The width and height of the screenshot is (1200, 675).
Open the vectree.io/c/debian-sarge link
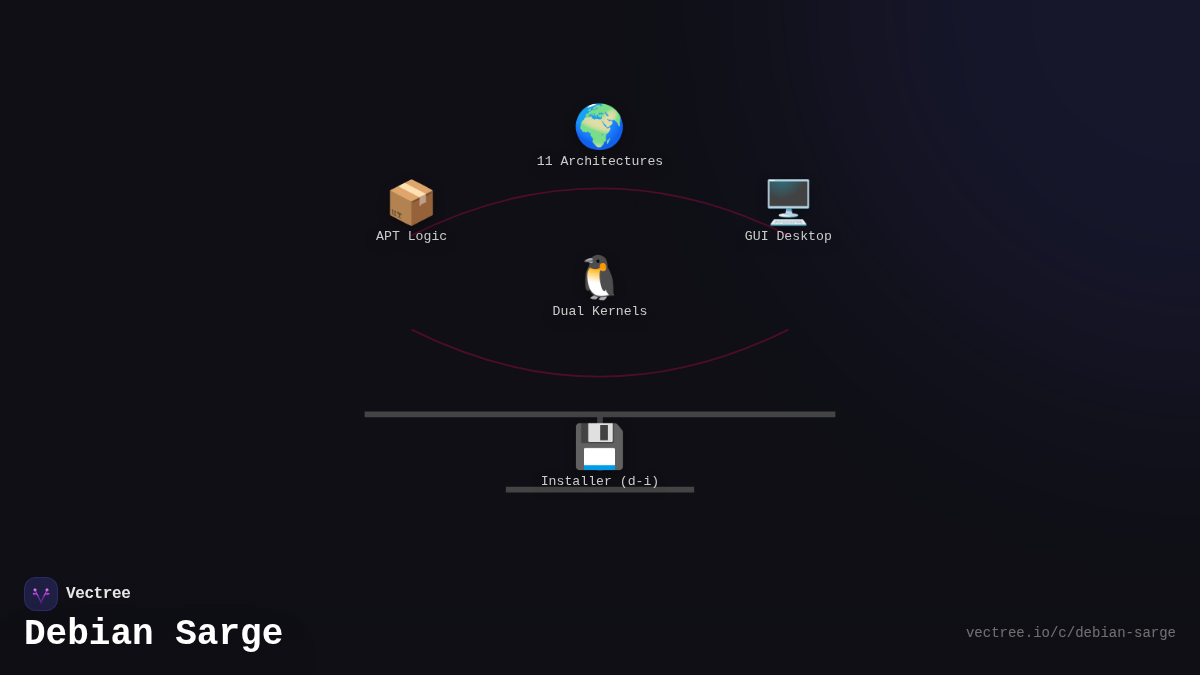tap(1071, 632)
